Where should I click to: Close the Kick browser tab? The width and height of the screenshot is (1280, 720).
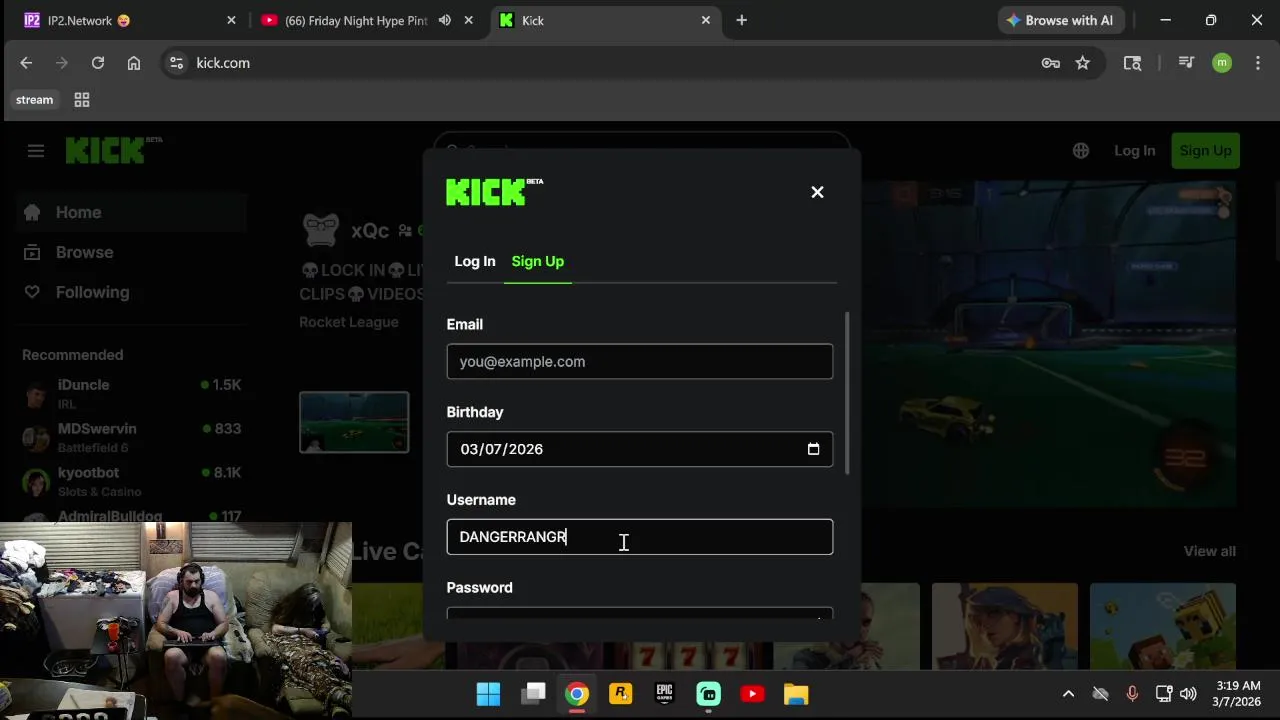tap(705, 20)
